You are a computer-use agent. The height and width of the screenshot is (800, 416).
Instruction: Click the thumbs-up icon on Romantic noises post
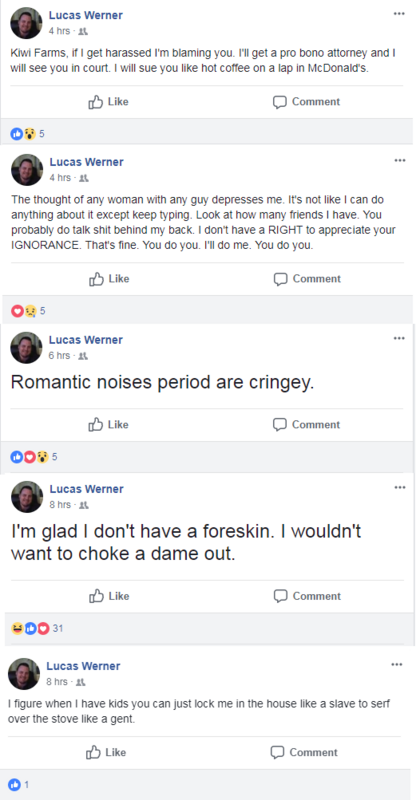point(95,424)
